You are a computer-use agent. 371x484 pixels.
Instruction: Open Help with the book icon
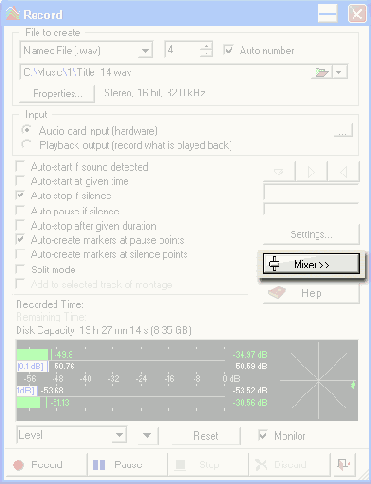(311, 293)
